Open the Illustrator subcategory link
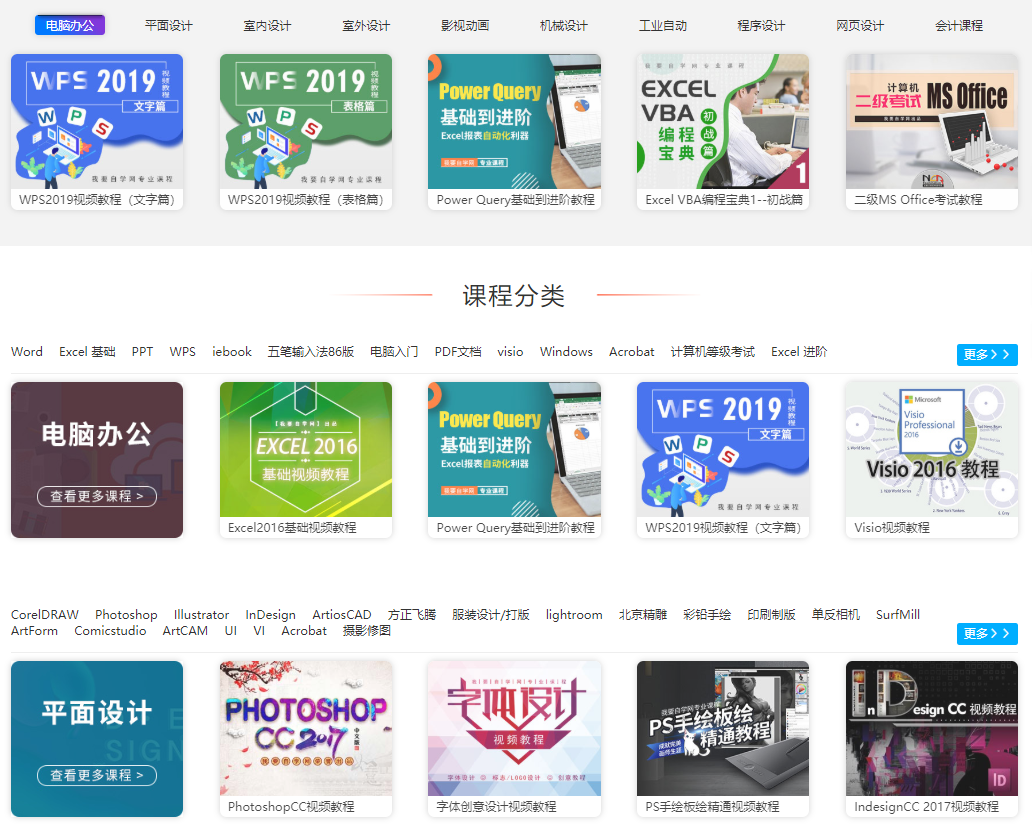The width and height of the screenshot is (1032, 835). pyautogui.click(x=201, y=615)
